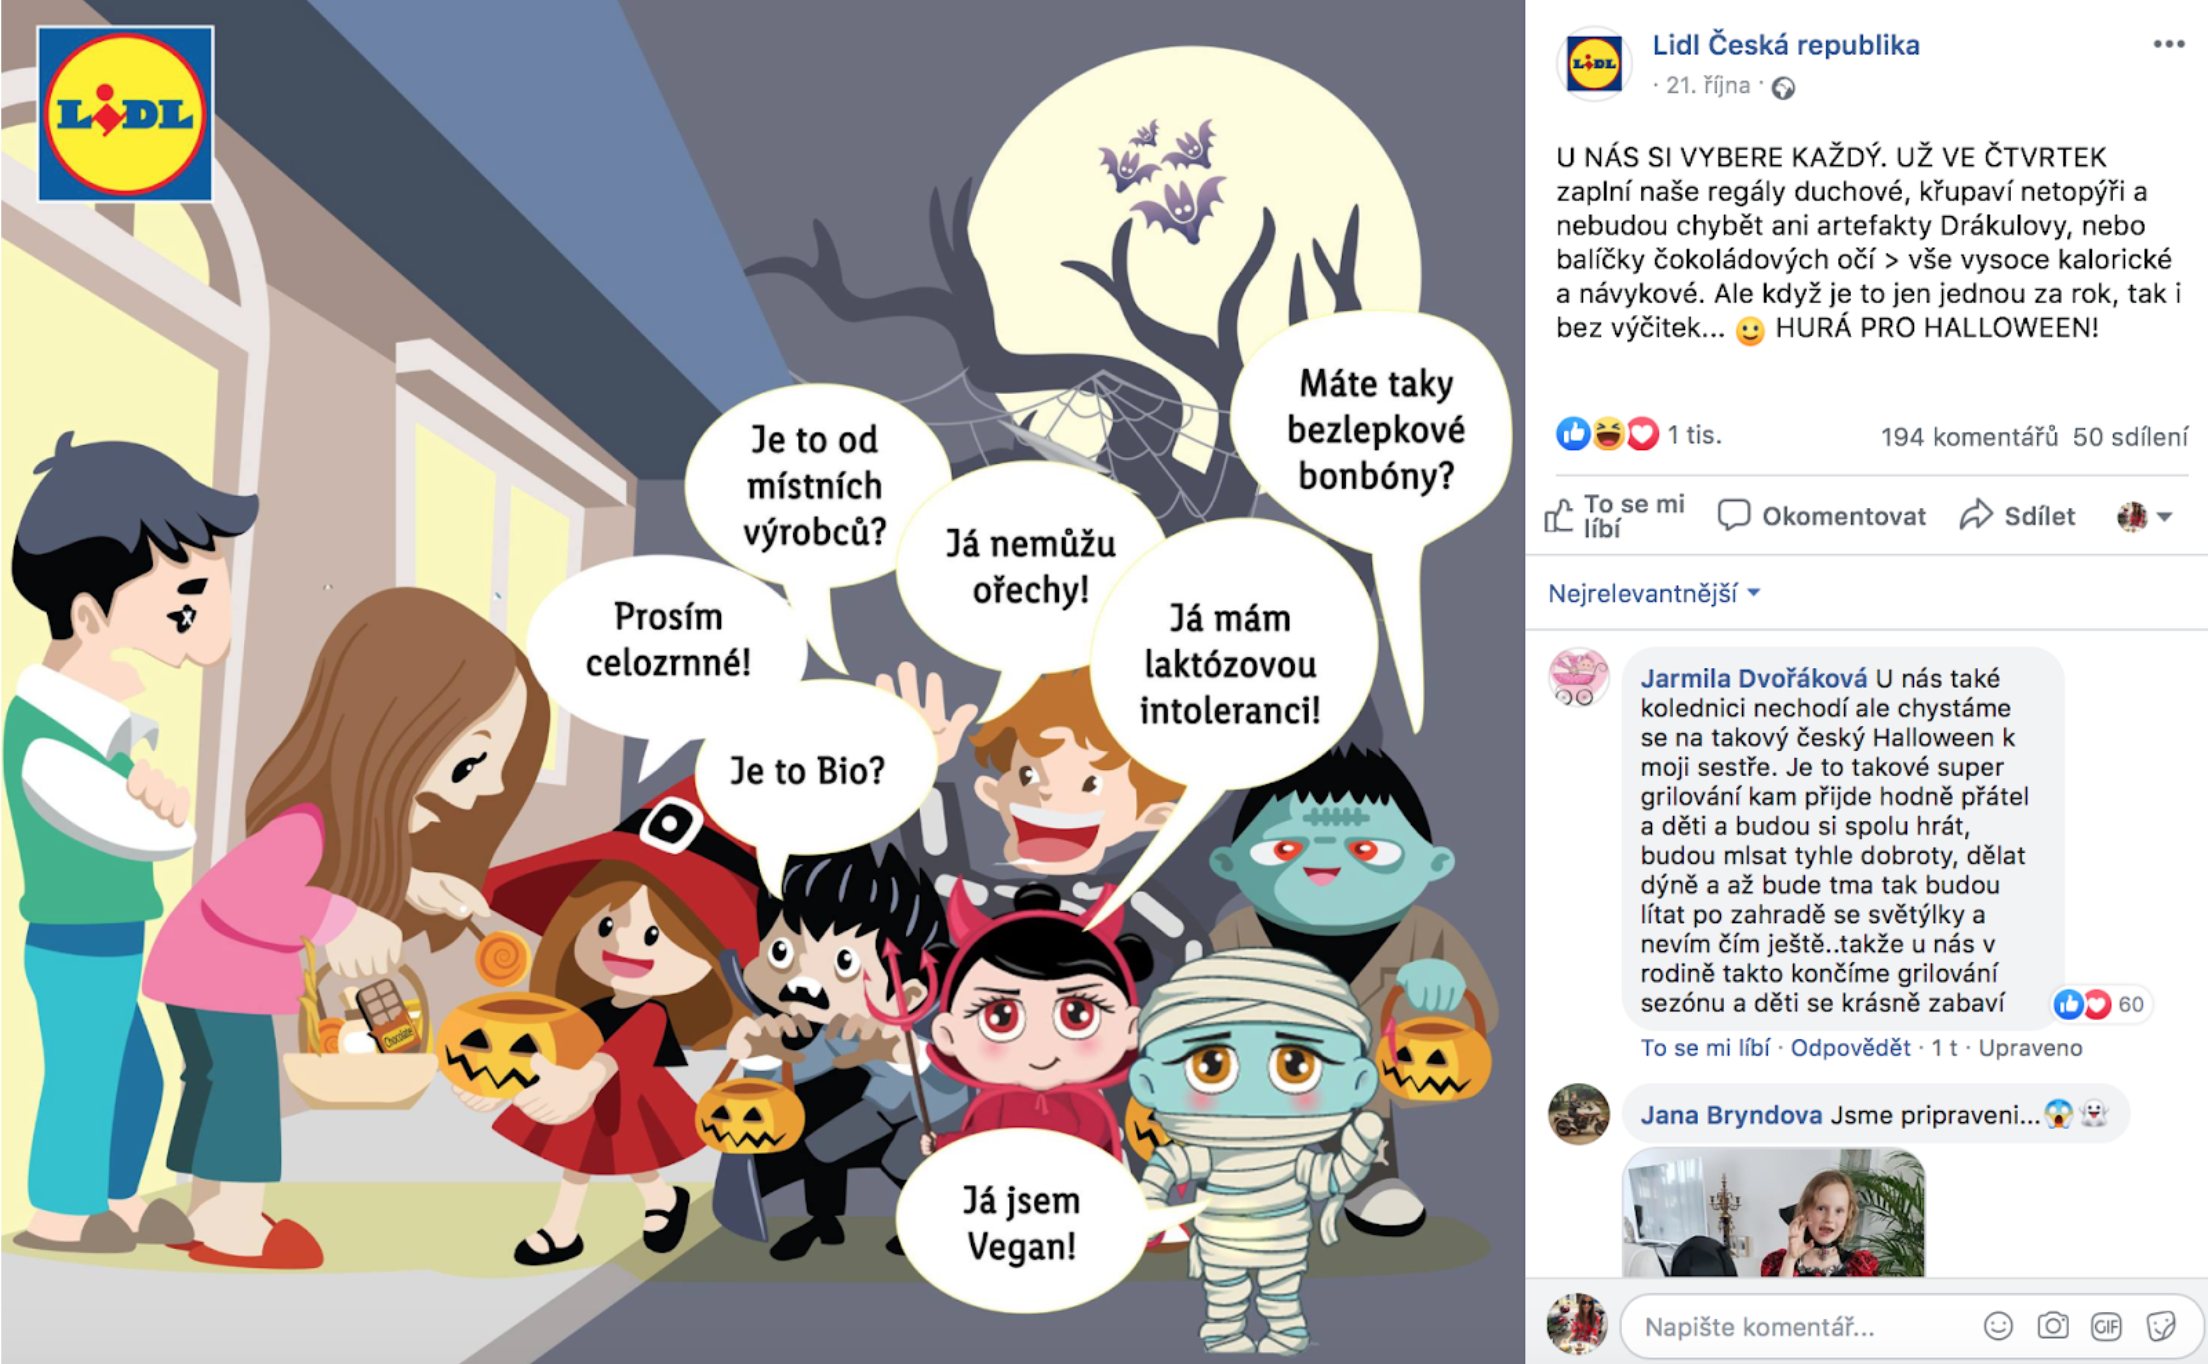Click the emoji smiley icon in comment box
The height and width of the screenshot is (1364, 2208).
[1998, 1326]
